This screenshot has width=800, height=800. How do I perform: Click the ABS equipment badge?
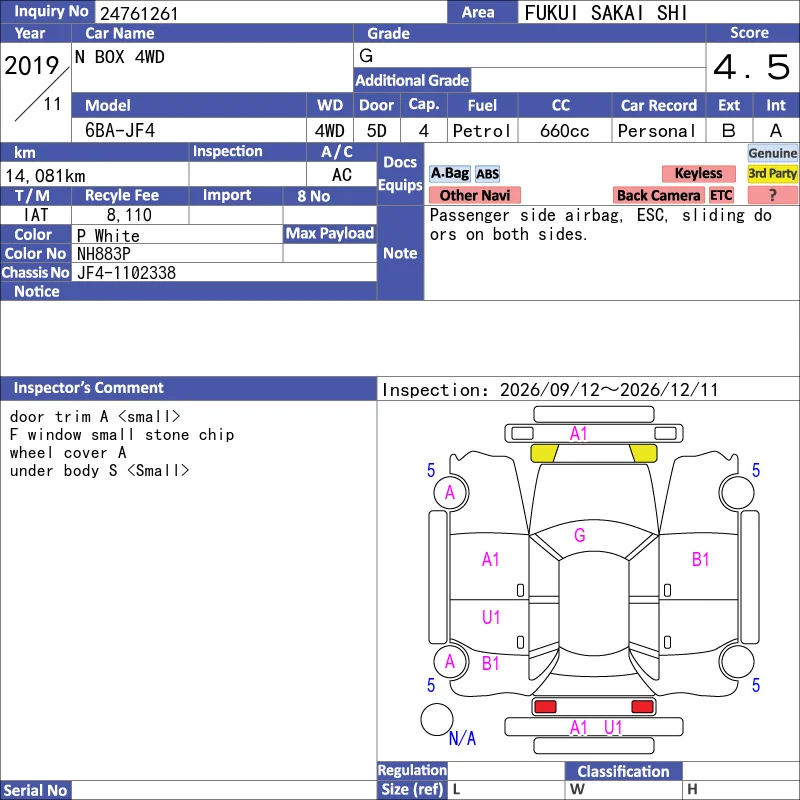point(487,174)
